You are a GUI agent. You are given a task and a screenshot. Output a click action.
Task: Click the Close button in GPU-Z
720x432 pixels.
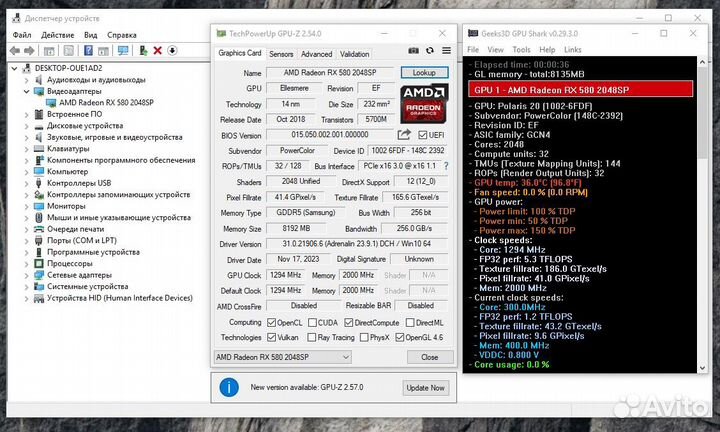430,357
